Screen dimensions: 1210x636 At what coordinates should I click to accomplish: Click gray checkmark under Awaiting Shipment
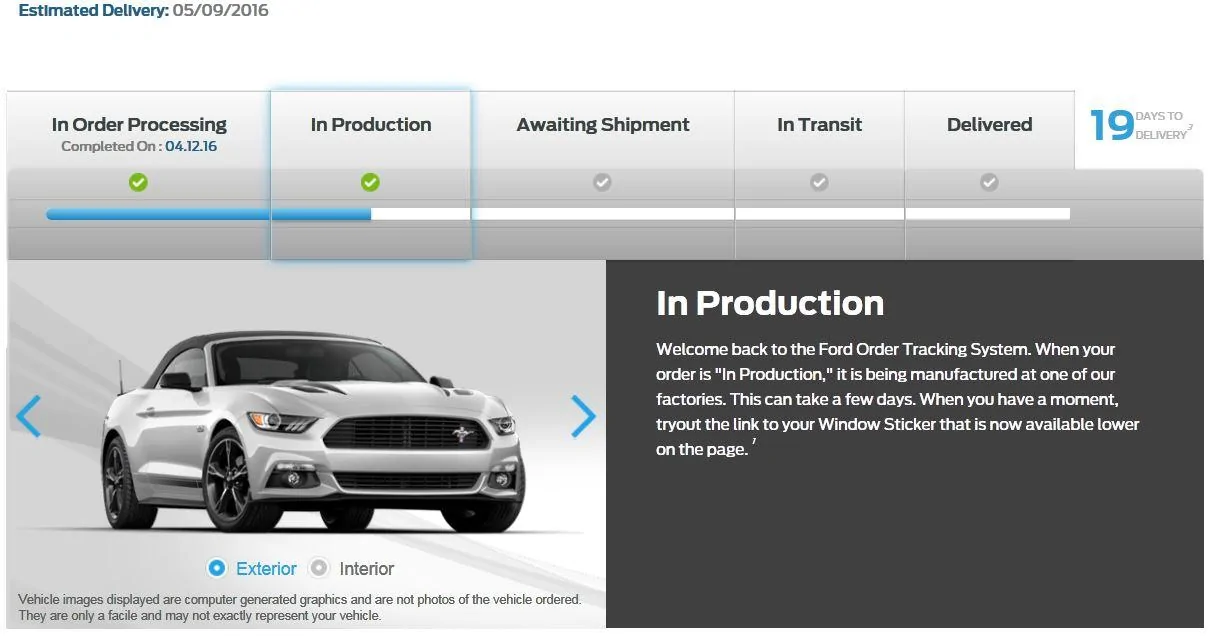(602, 182)
